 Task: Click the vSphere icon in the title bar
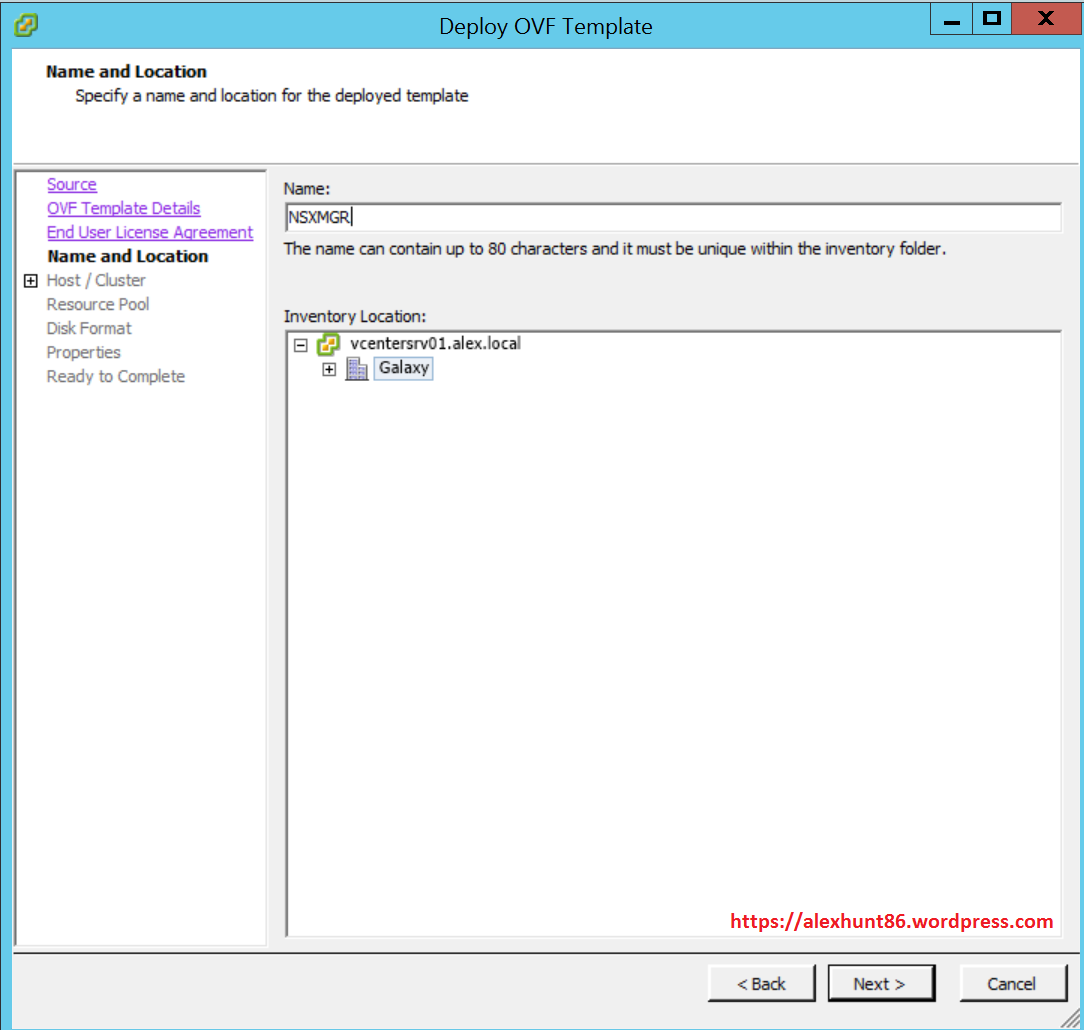(x=26, y=26)
